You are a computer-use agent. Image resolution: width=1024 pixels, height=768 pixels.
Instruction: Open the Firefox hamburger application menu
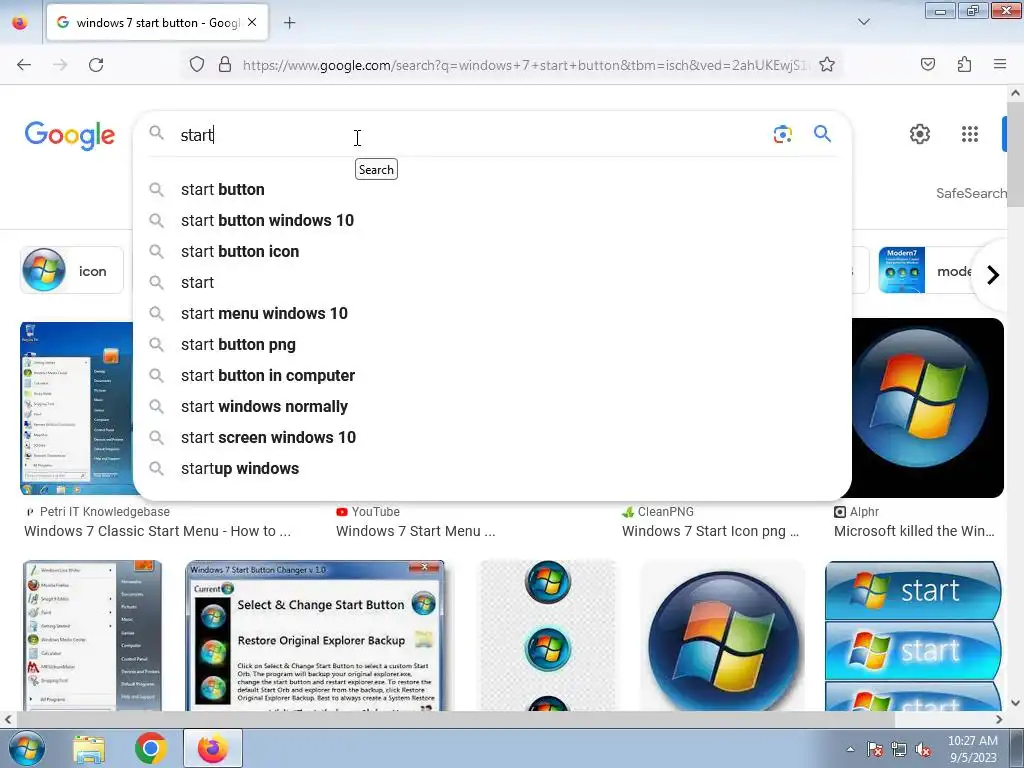(x=1000, y=64)
